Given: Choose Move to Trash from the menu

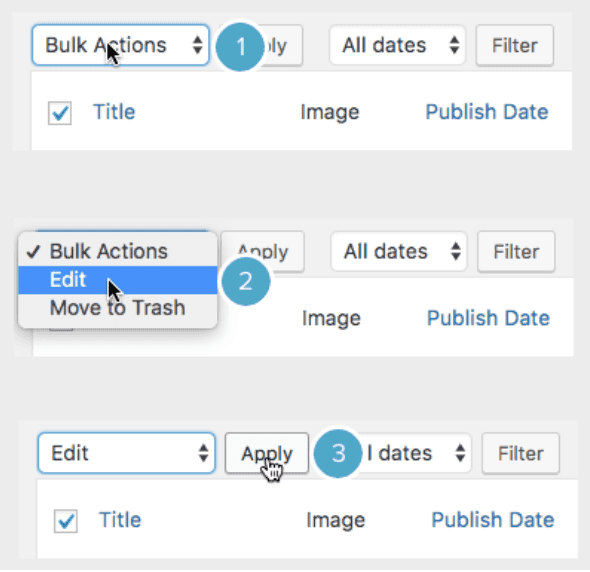Looking at the screenshot, I should coord(118,308).
